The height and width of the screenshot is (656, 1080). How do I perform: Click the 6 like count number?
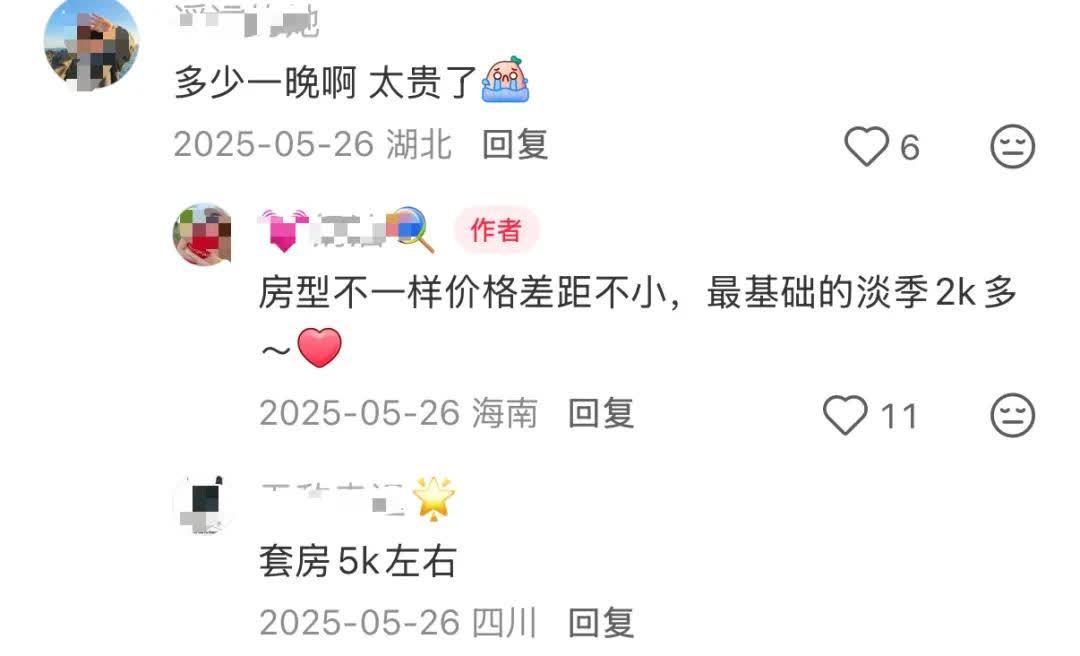pyautogui.click(x=910, y=147)
